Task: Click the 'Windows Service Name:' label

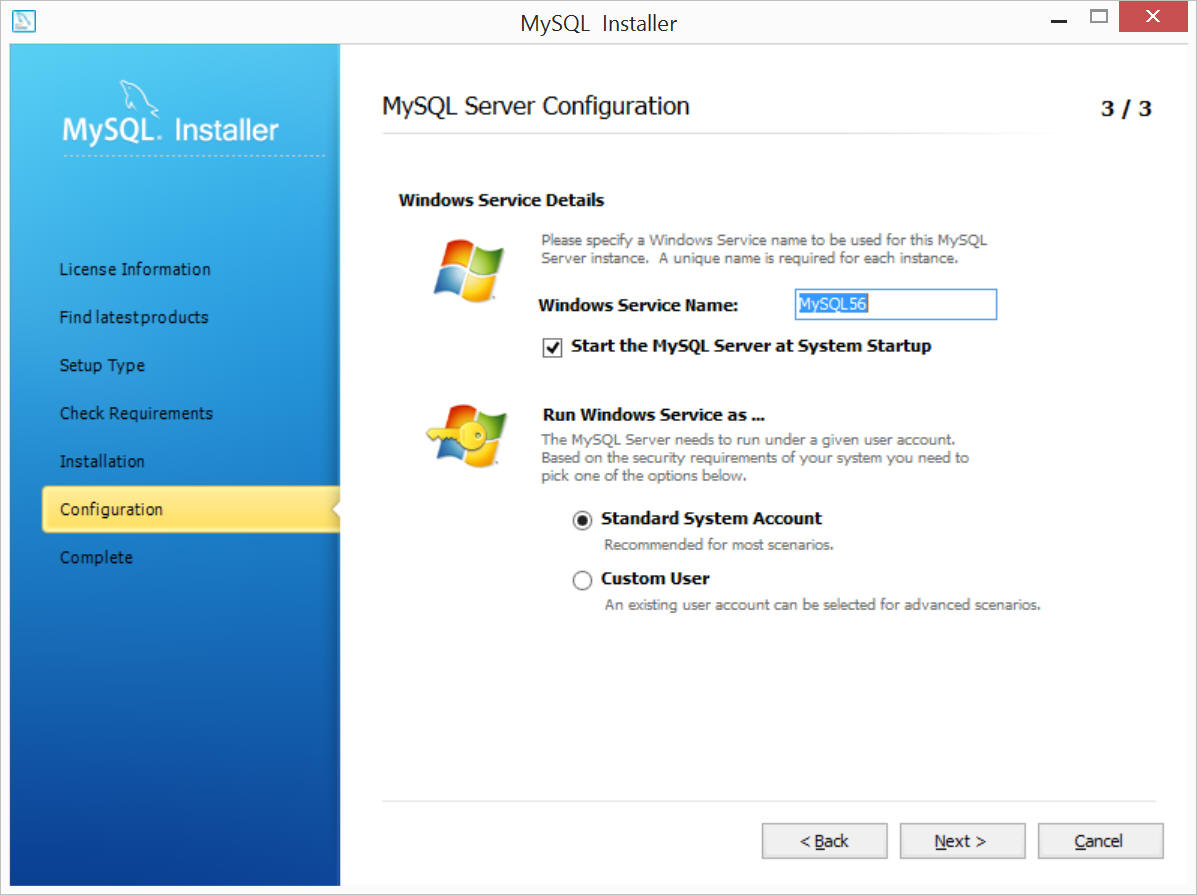Action: pyautogui.click(x=638, y=305)
